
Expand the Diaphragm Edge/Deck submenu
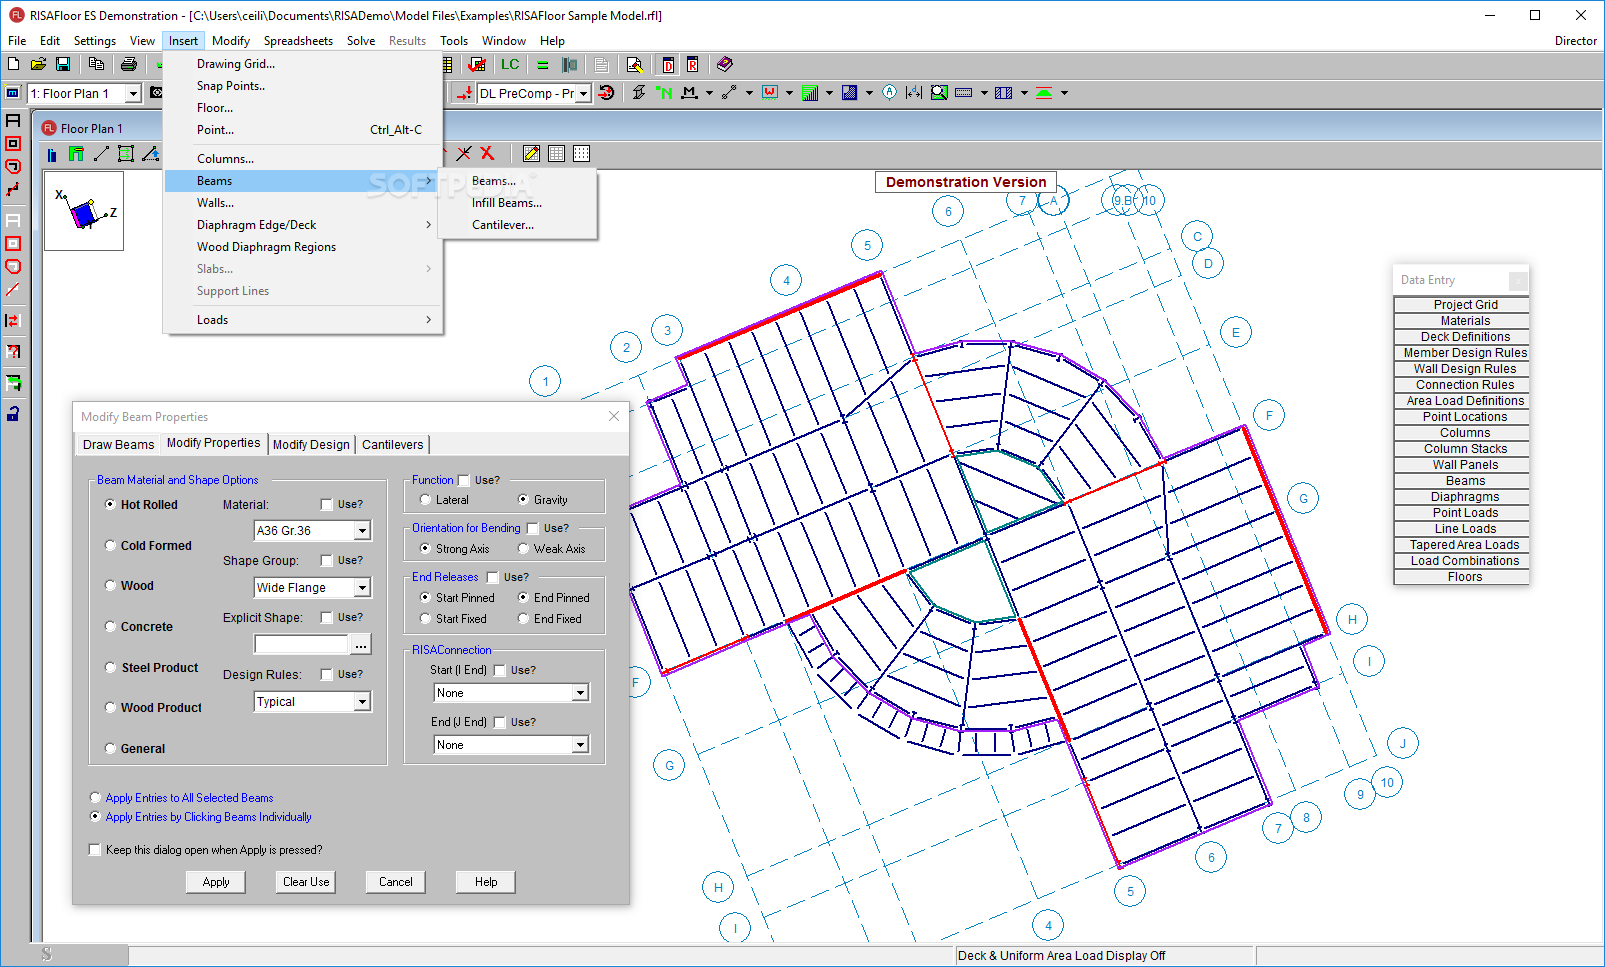coord(303,225)
